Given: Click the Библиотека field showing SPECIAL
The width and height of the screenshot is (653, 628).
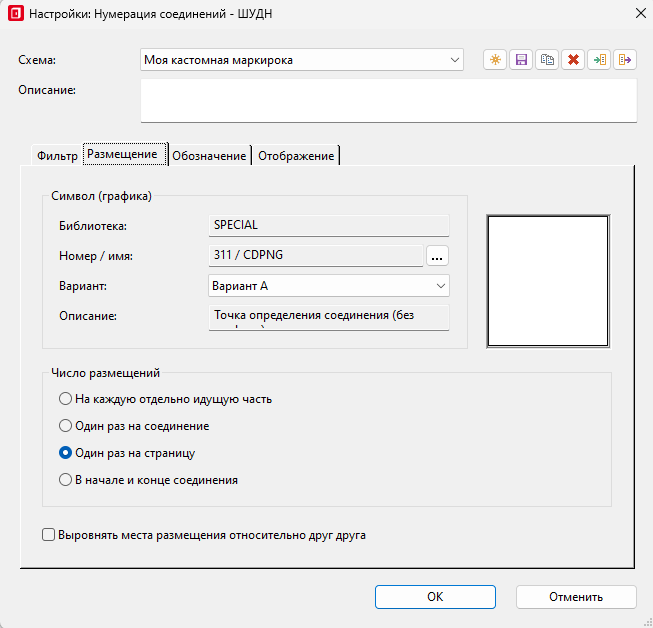Looking at the screenshot, I should (329, 225).
